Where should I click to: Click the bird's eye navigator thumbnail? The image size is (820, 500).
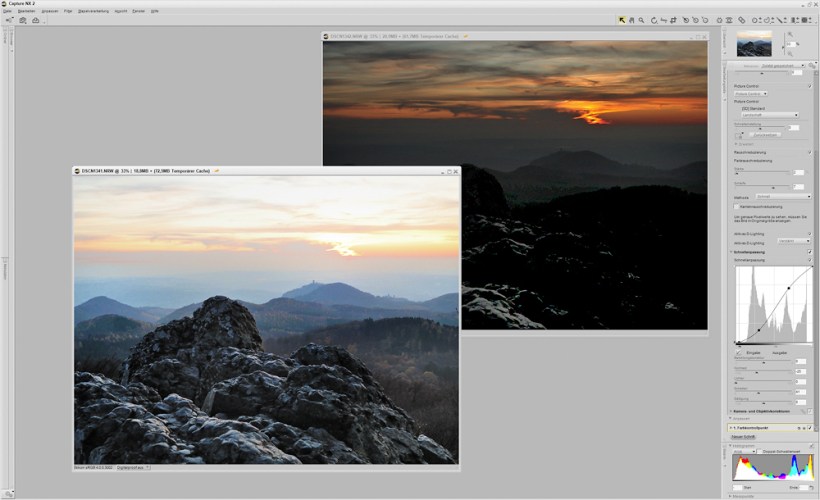(x=754, y=44)
